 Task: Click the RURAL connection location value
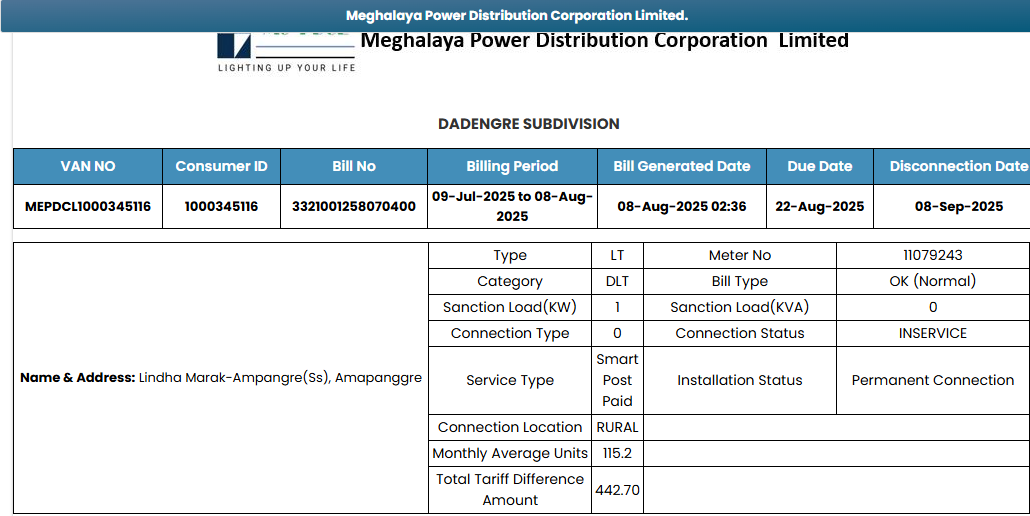point(617,427)
